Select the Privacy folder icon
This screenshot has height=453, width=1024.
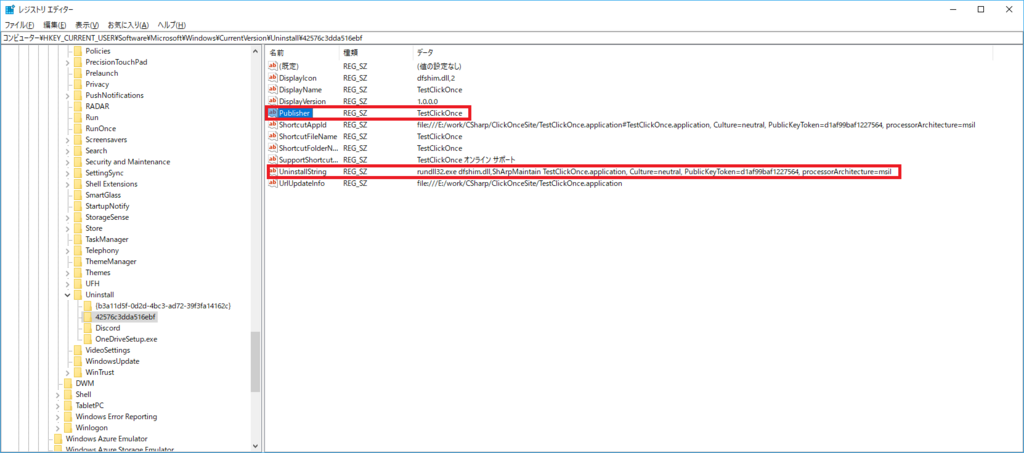pyautogui.click(x=78, y=84)
